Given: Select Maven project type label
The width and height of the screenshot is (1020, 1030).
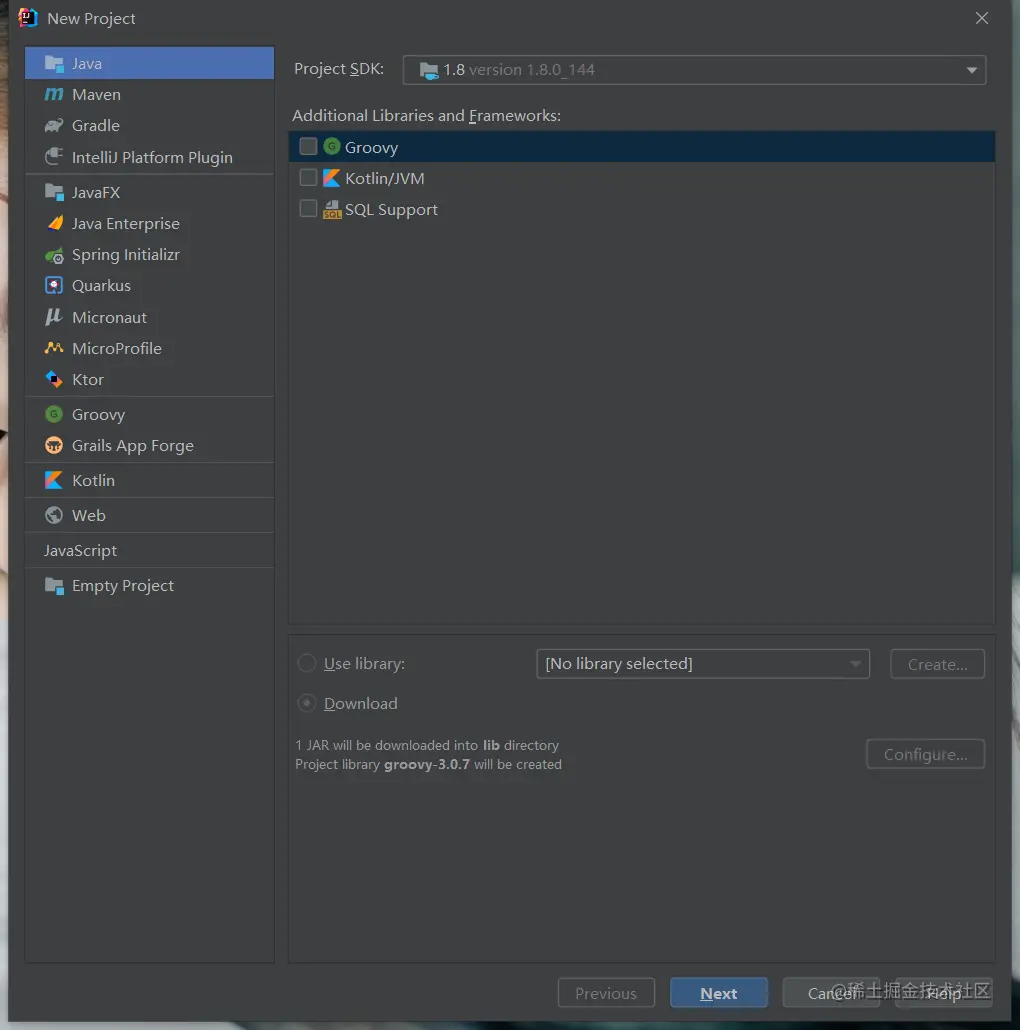Looking at the screenshot, I should point(97,95).
